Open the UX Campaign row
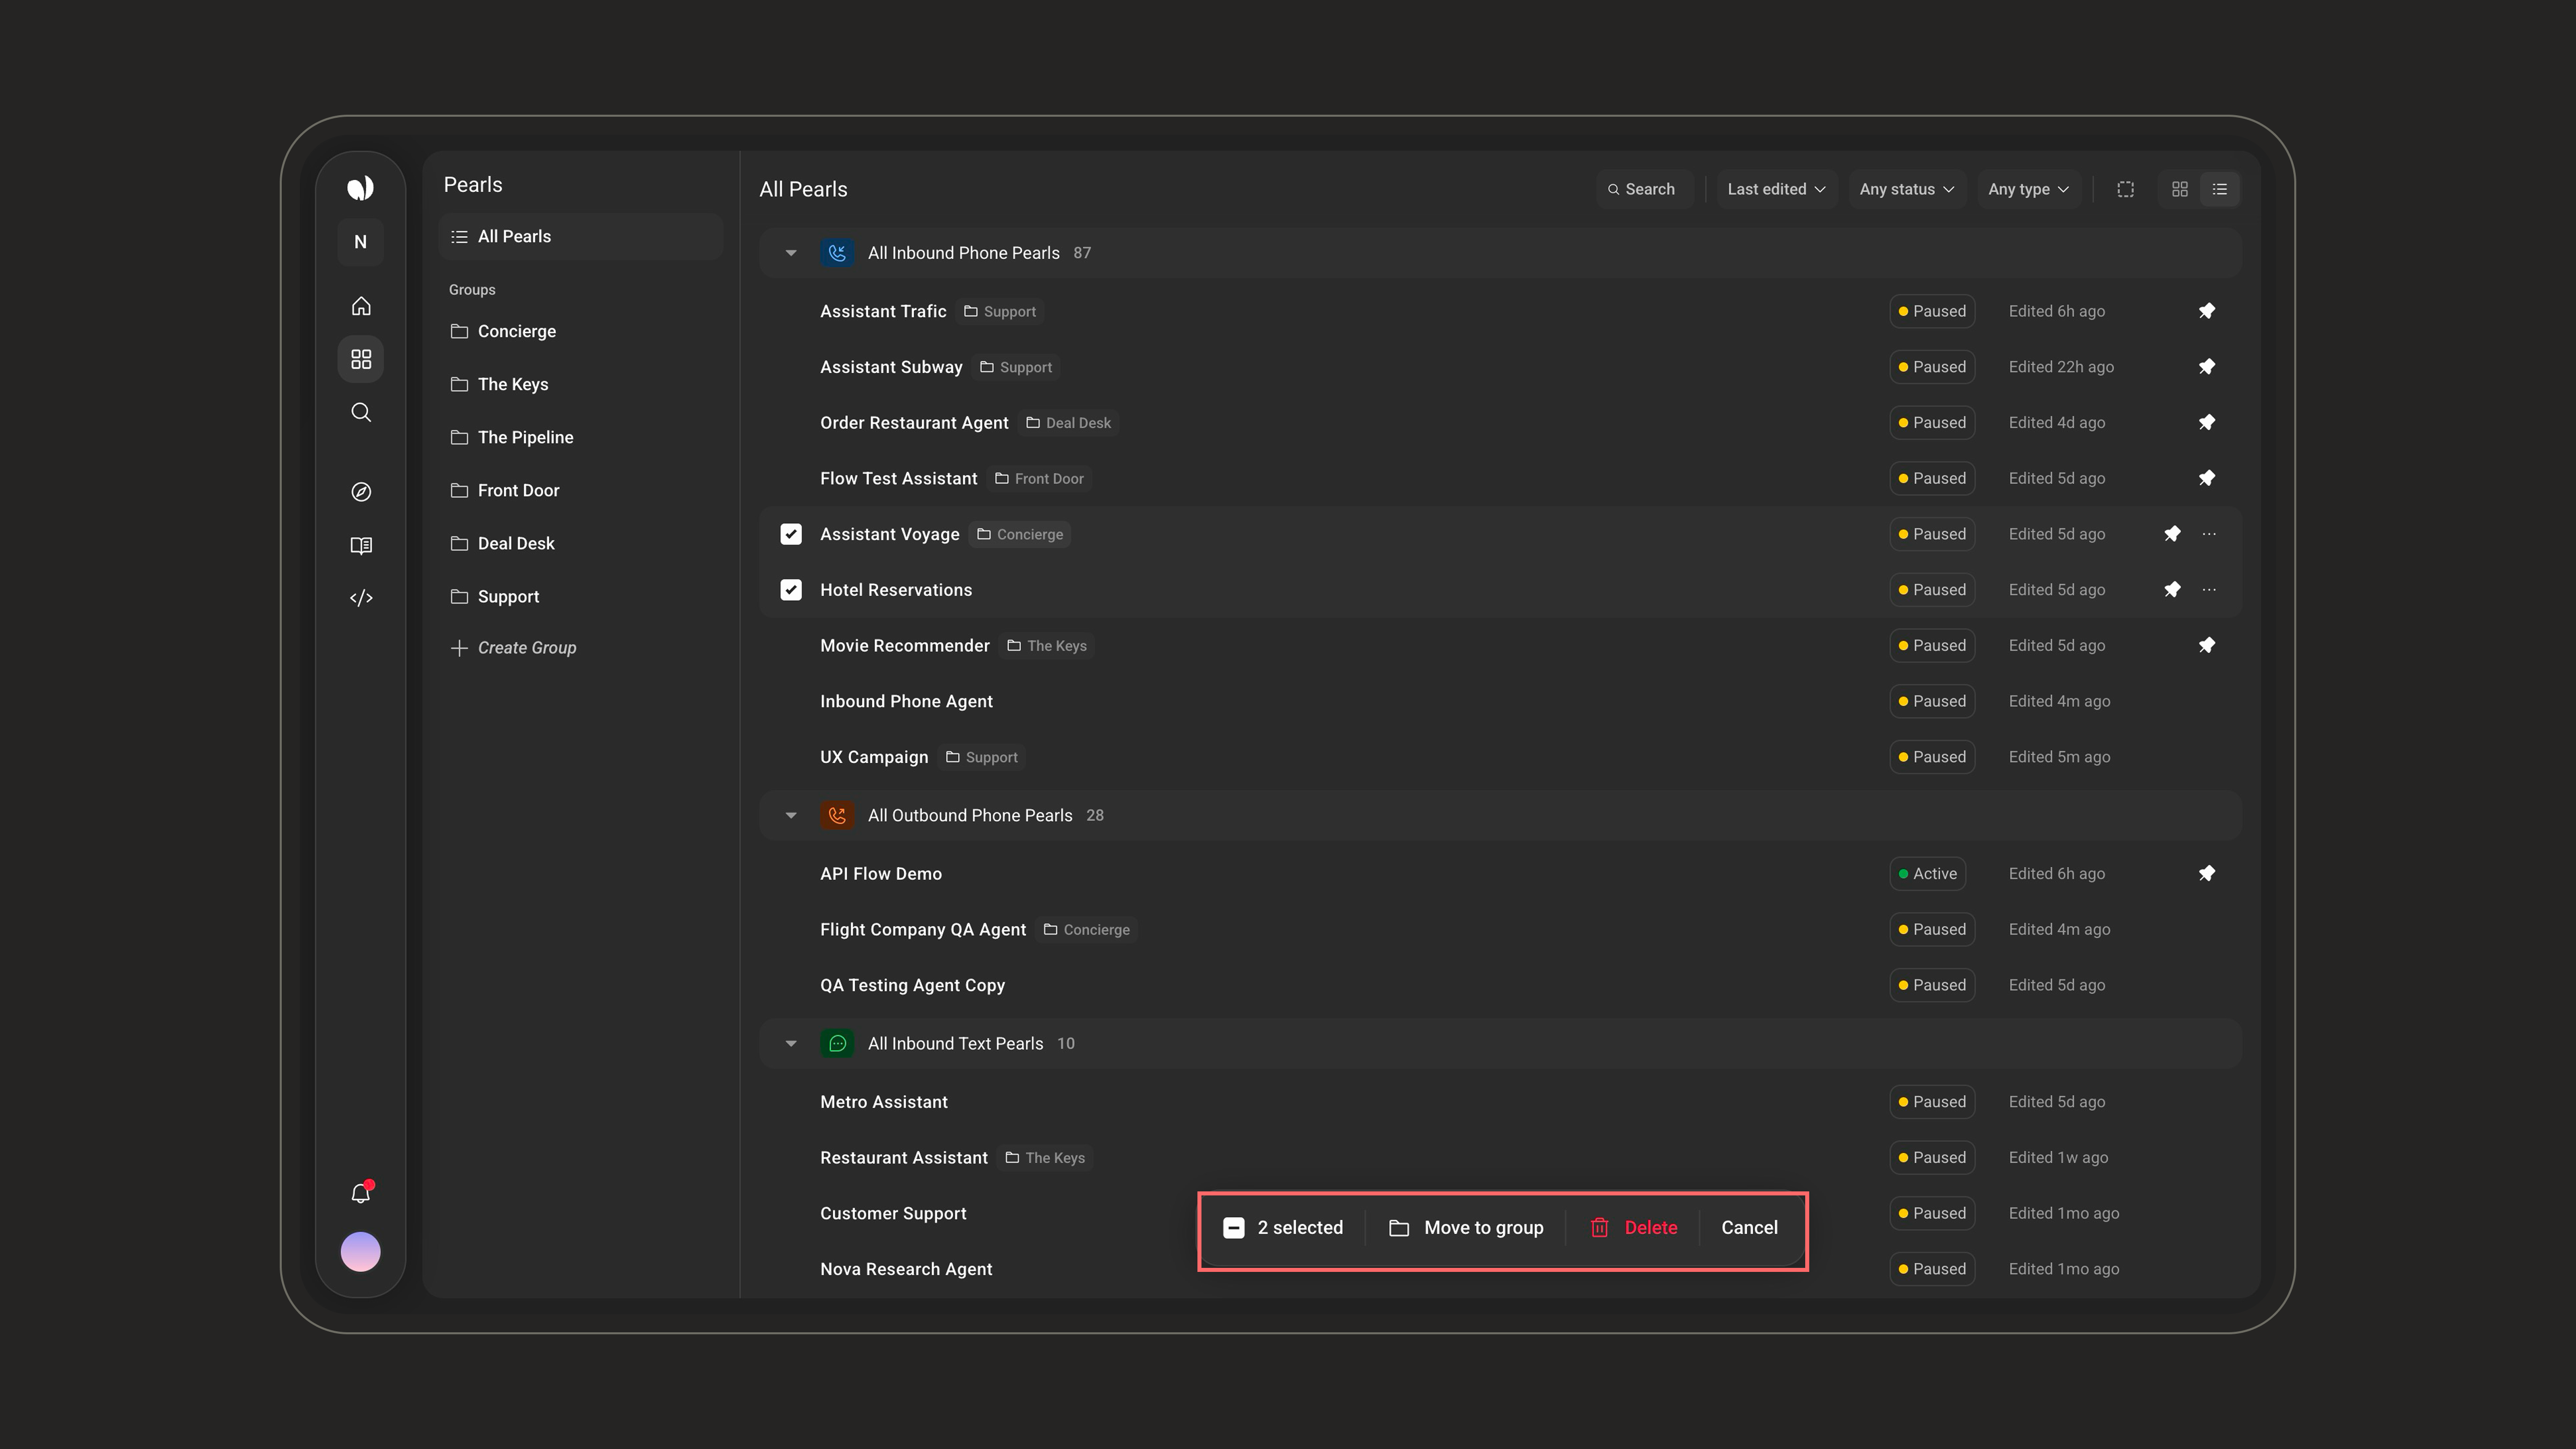 1500,757
